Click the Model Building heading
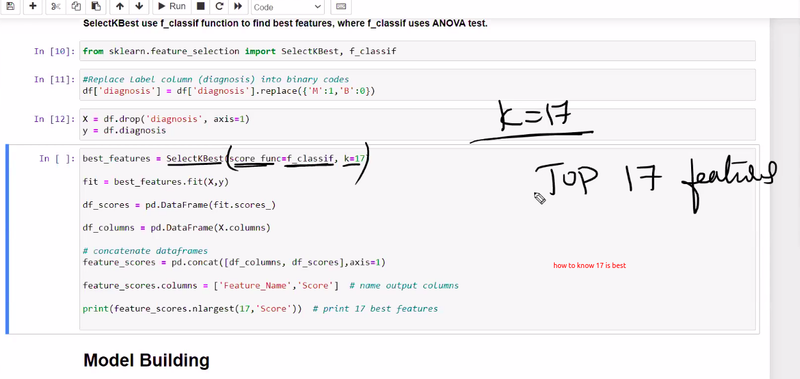 (x=146, y=361)
